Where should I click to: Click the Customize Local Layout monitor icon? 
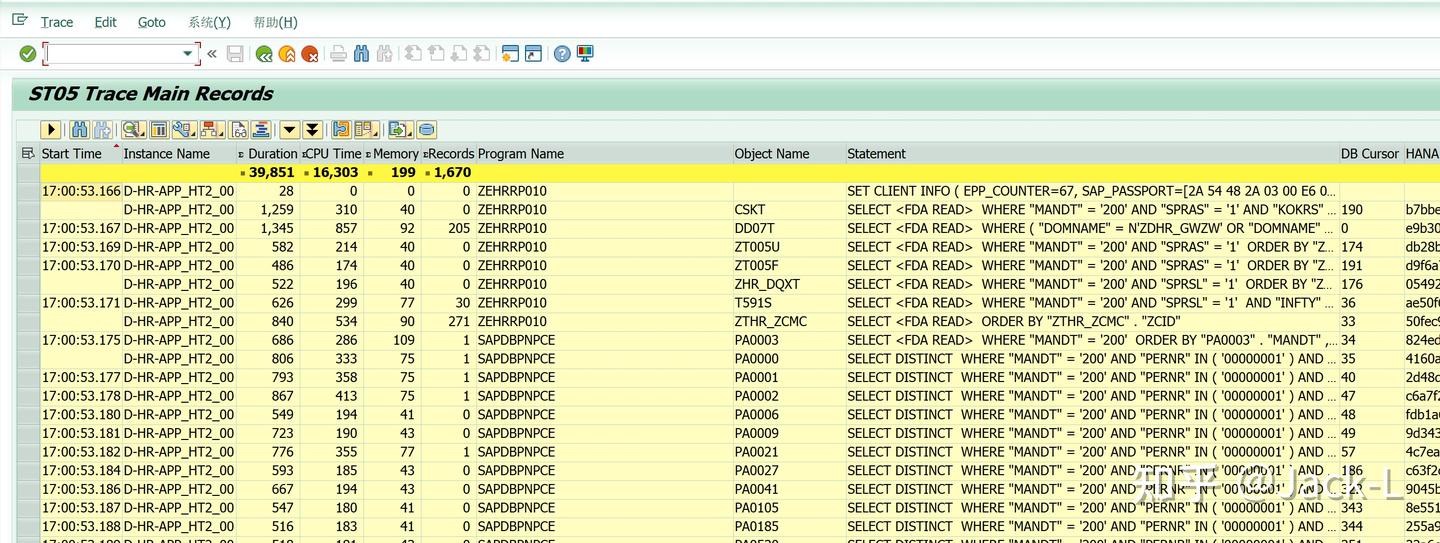pos(585,54)
